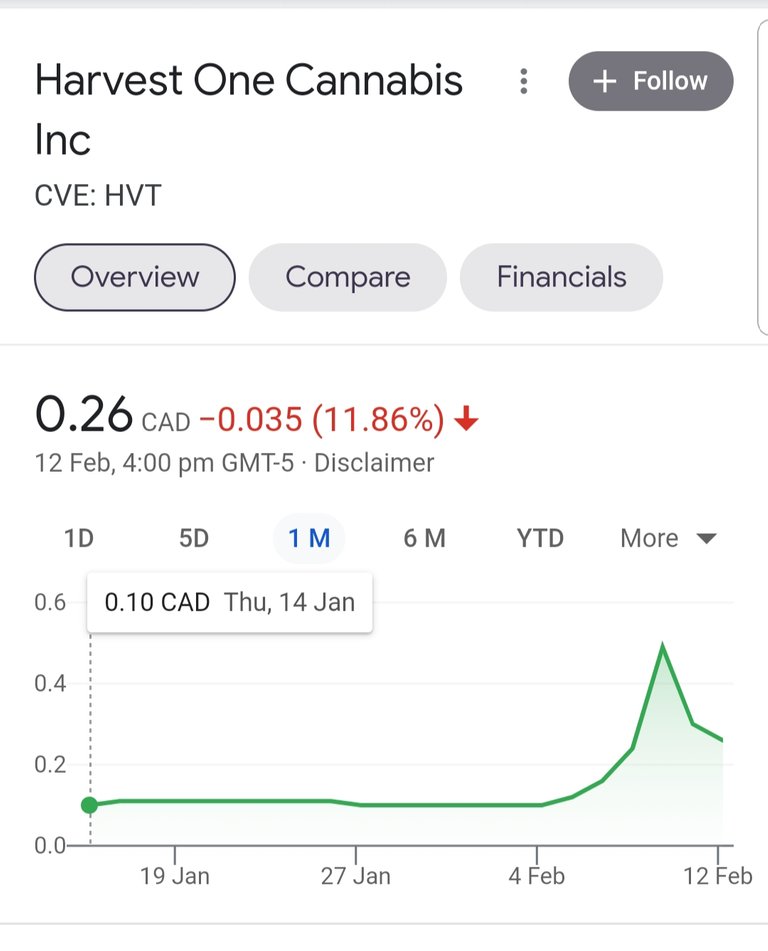Select the 1D time range
The height and width of the screenshot is (951, 768).
tap(79, 538)
